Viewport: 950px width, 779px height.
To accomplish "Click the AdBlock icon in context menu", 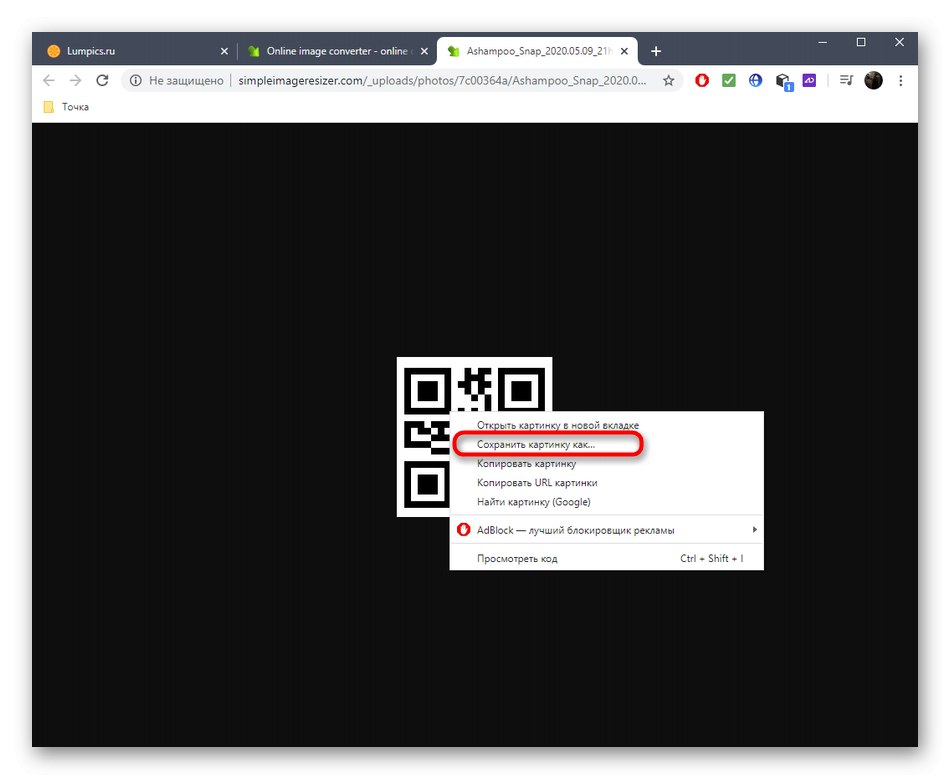I will (463, 530).
